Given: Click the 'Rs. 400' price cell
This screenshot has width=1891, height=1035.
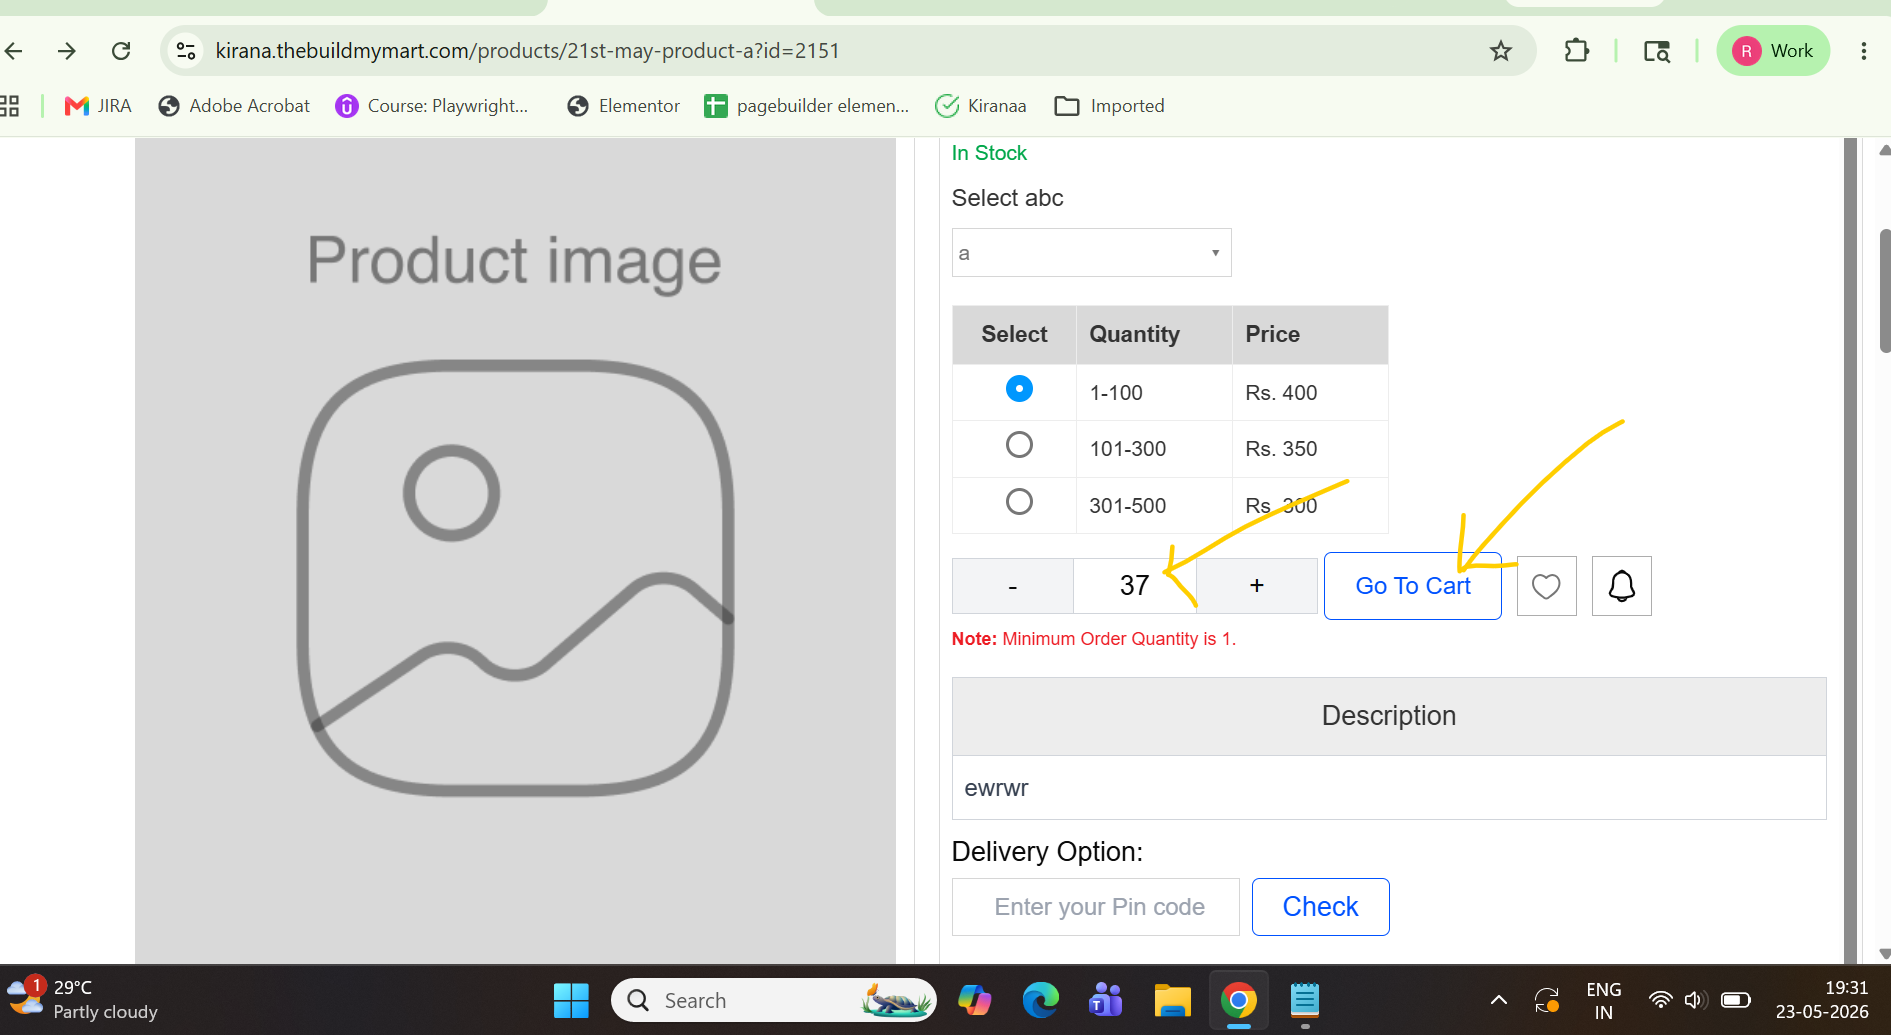Looking at the screenshot, I should (1310, 393).
